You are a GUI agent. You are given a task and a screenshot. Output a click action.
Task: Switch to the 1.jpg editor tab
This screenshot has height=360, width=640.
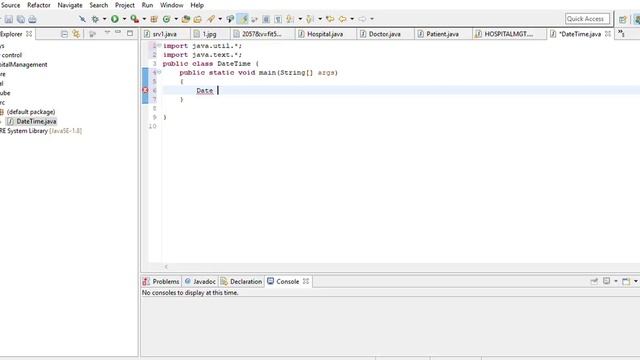coord(210,34)
